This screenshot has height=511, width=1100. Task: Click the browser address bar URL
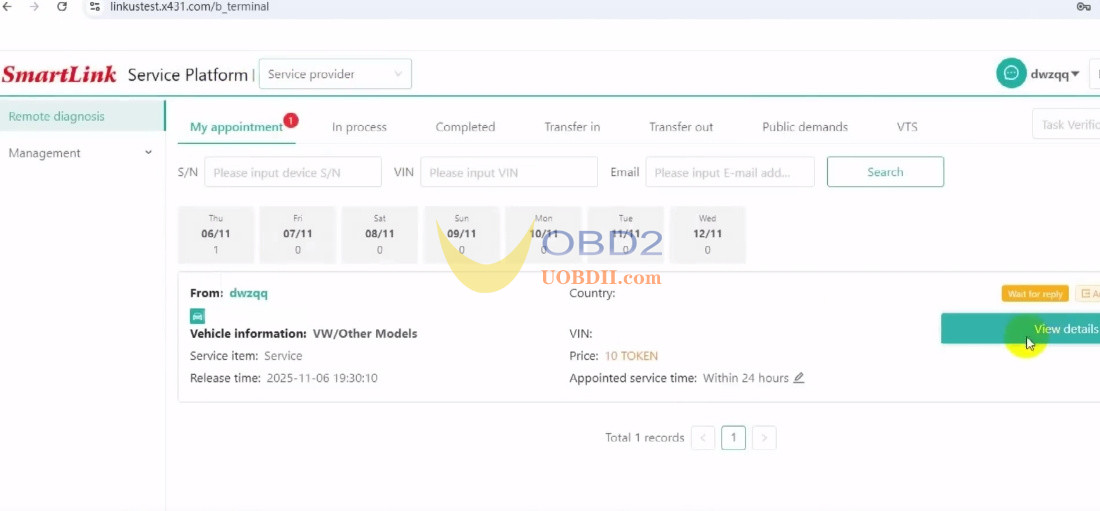pyautogui.click(x=189, y=6)
